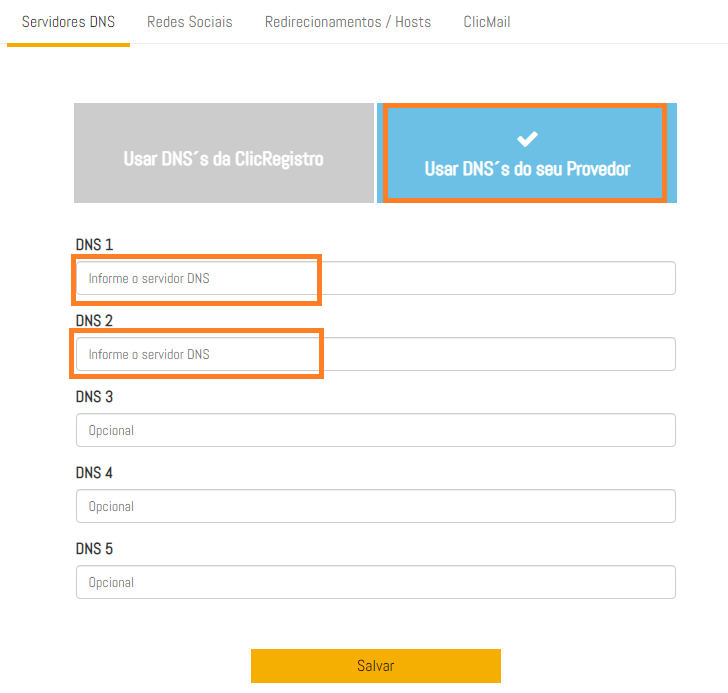Click the white checkmark icon
The width and height of the screenshot is (728, 693).
click(527, 139)
